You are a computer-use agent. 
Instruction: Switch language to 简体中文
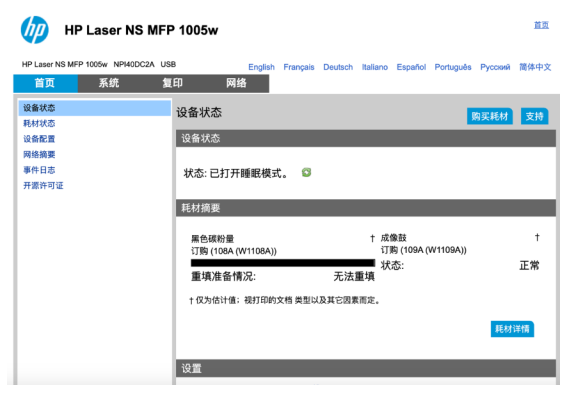[x=535, y=67]
